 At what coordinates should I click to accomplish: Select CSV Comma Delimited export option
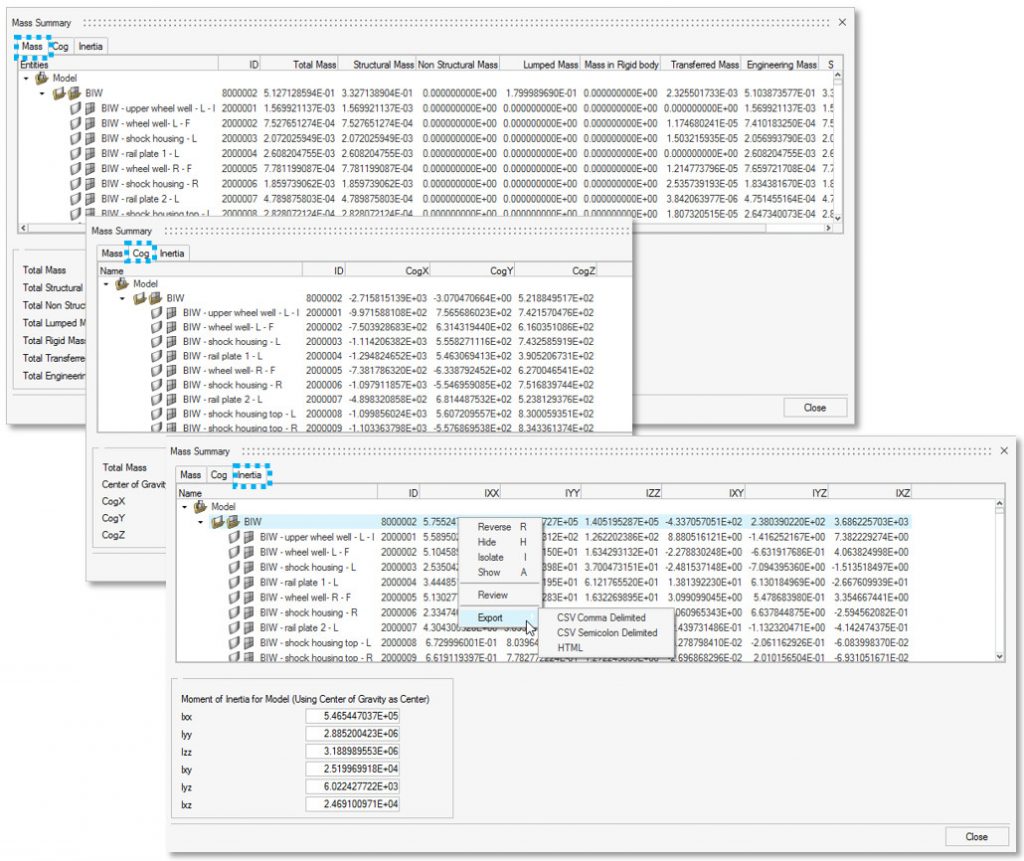601,618
